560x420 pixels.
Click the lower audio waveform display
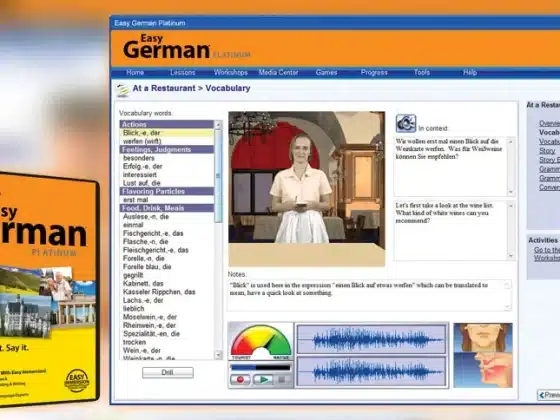coord(371,371)
